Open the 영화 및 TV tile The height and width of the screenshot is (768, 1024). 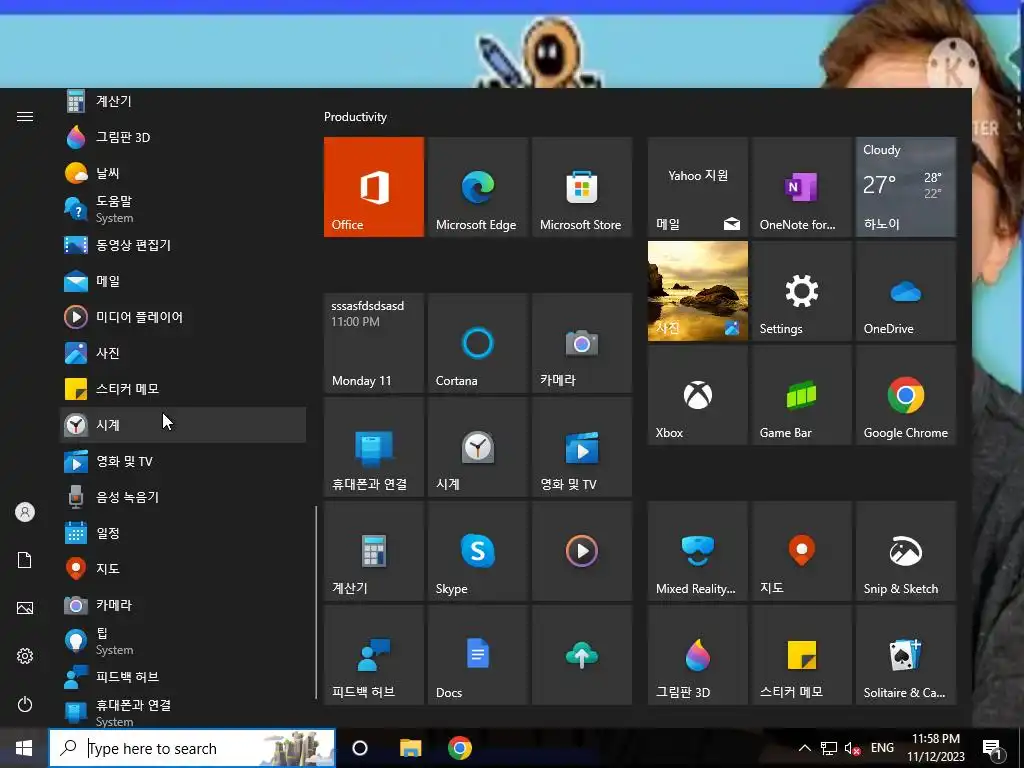pos(582,447)
